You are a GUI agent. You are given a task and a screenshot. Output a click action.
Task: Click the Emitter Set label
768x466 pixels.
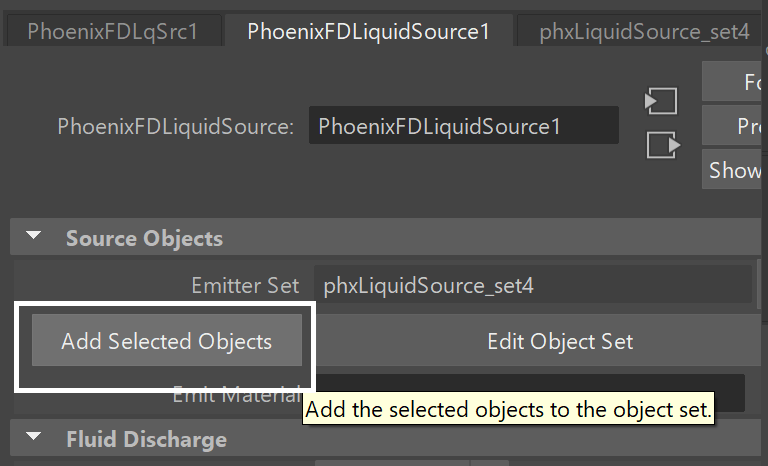[245, 285]
